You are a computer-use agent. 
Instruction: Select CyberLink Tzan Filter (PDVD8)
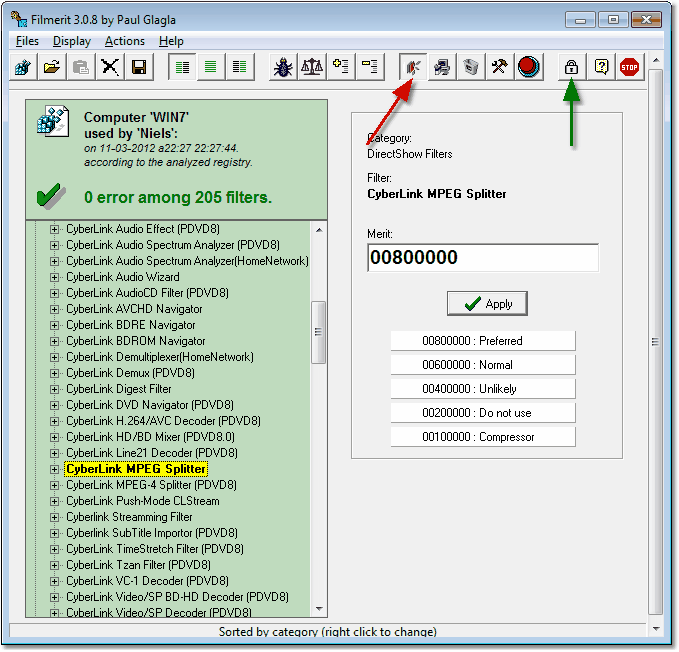coord(138,565)
